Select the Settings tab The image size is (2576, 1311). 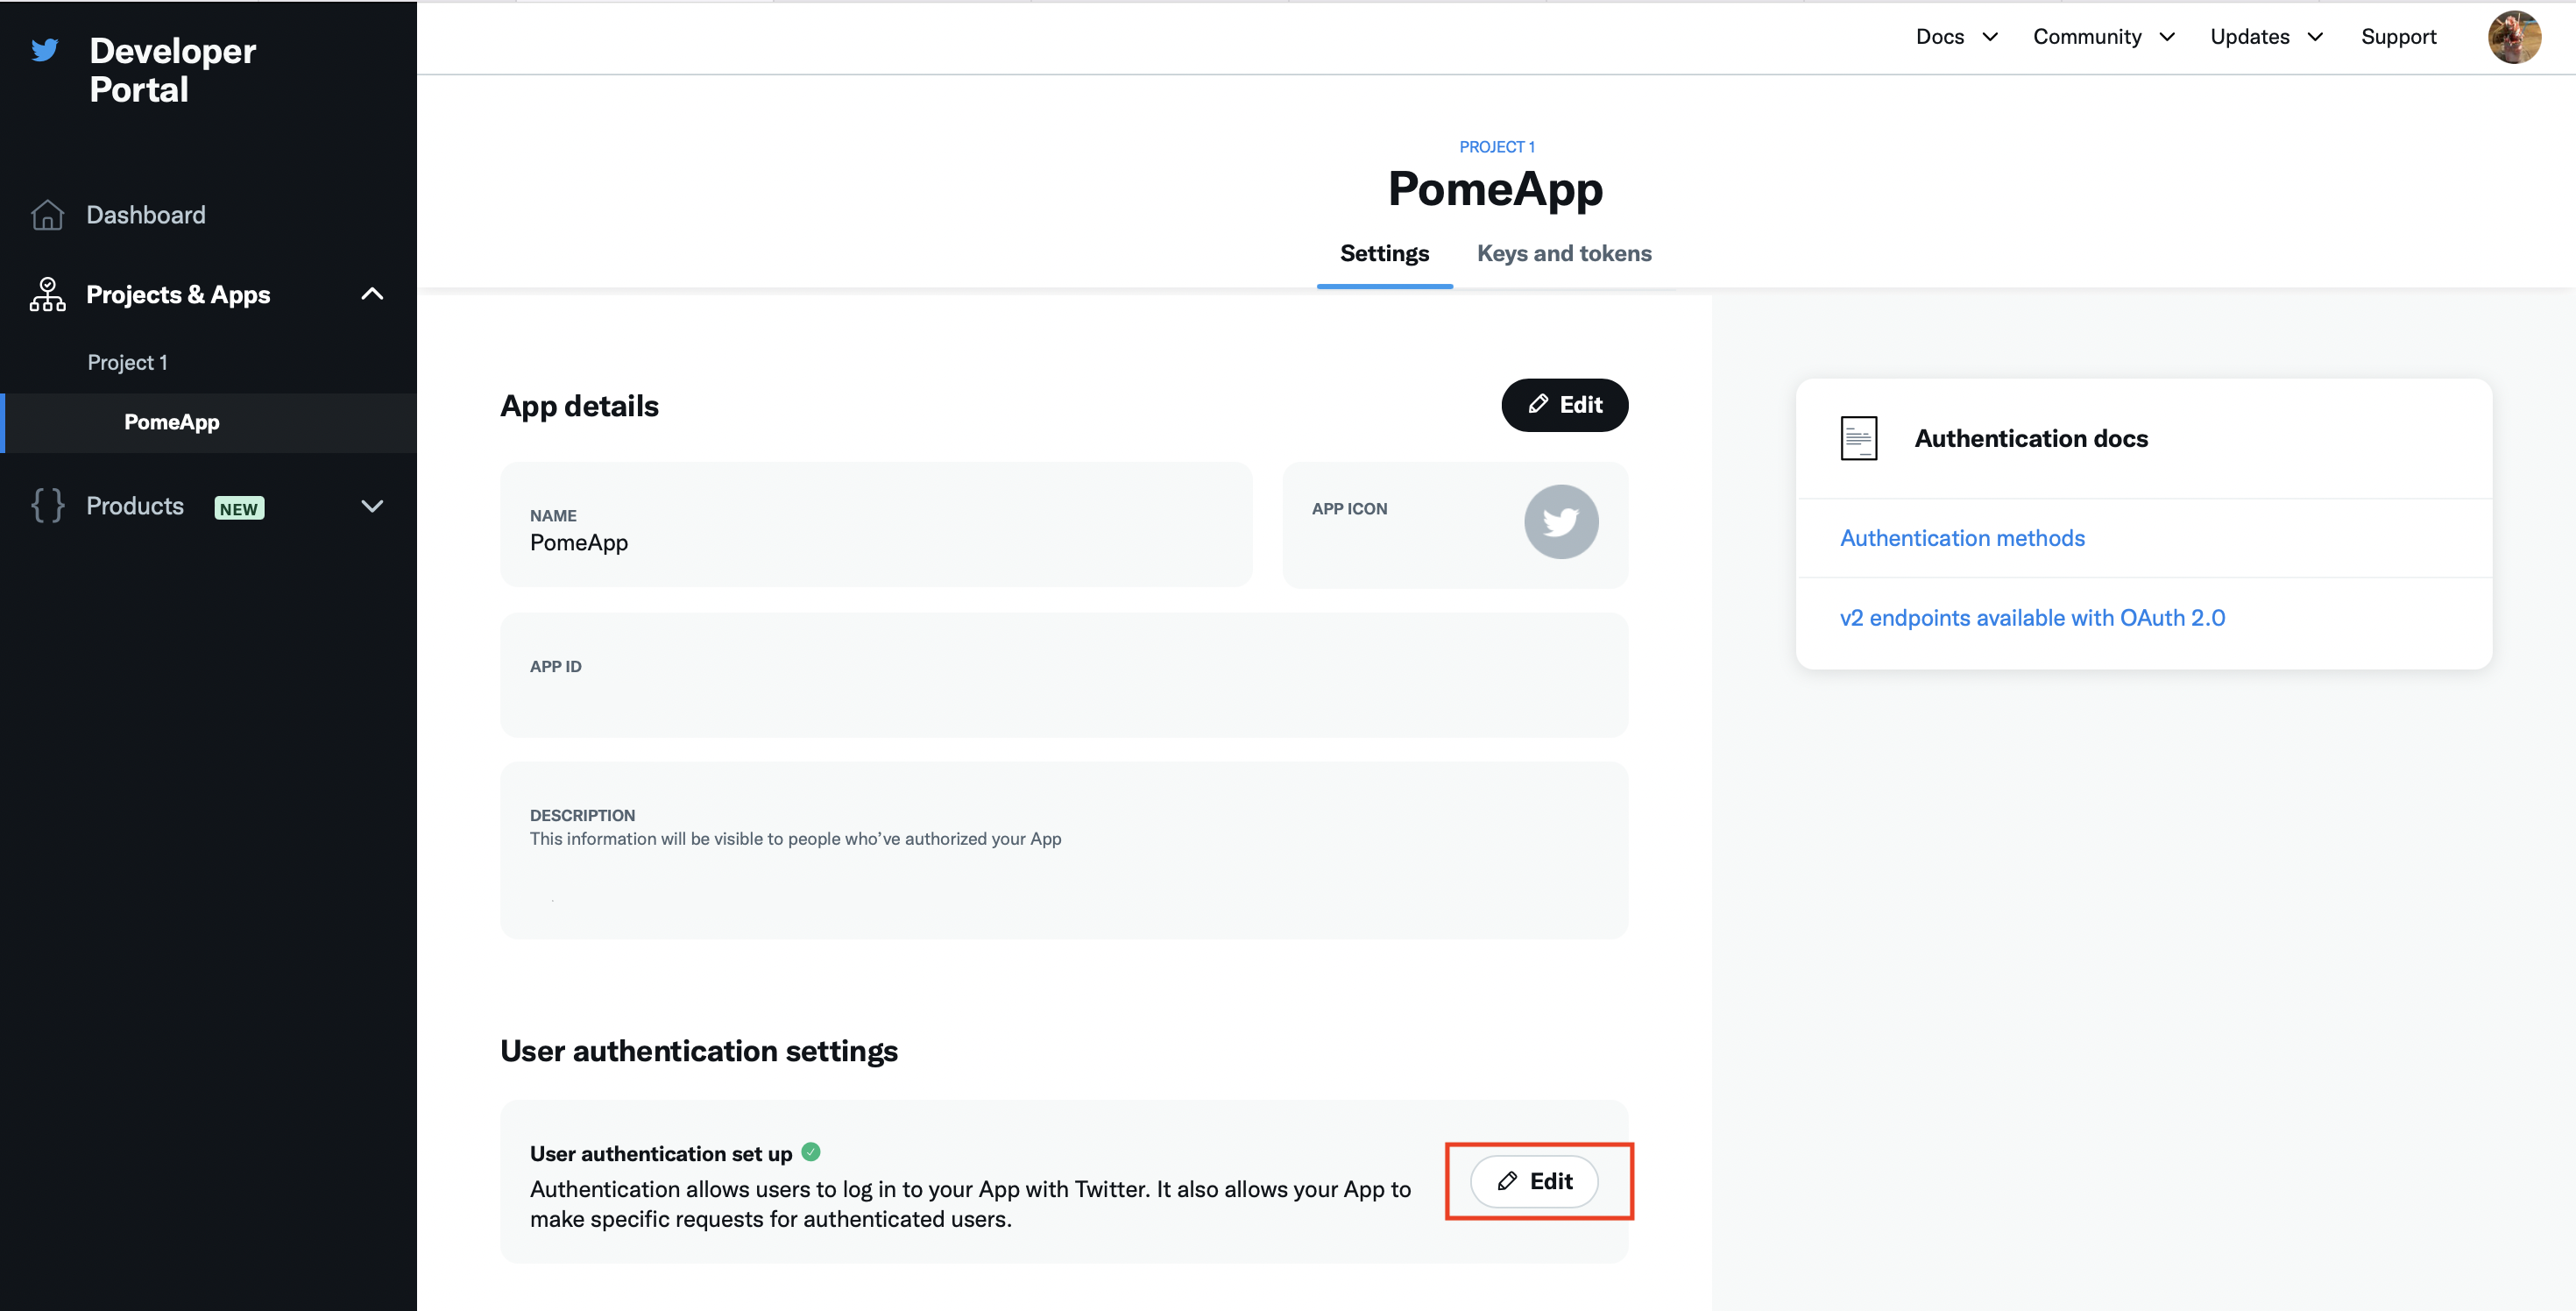[x=1384, y=254]
